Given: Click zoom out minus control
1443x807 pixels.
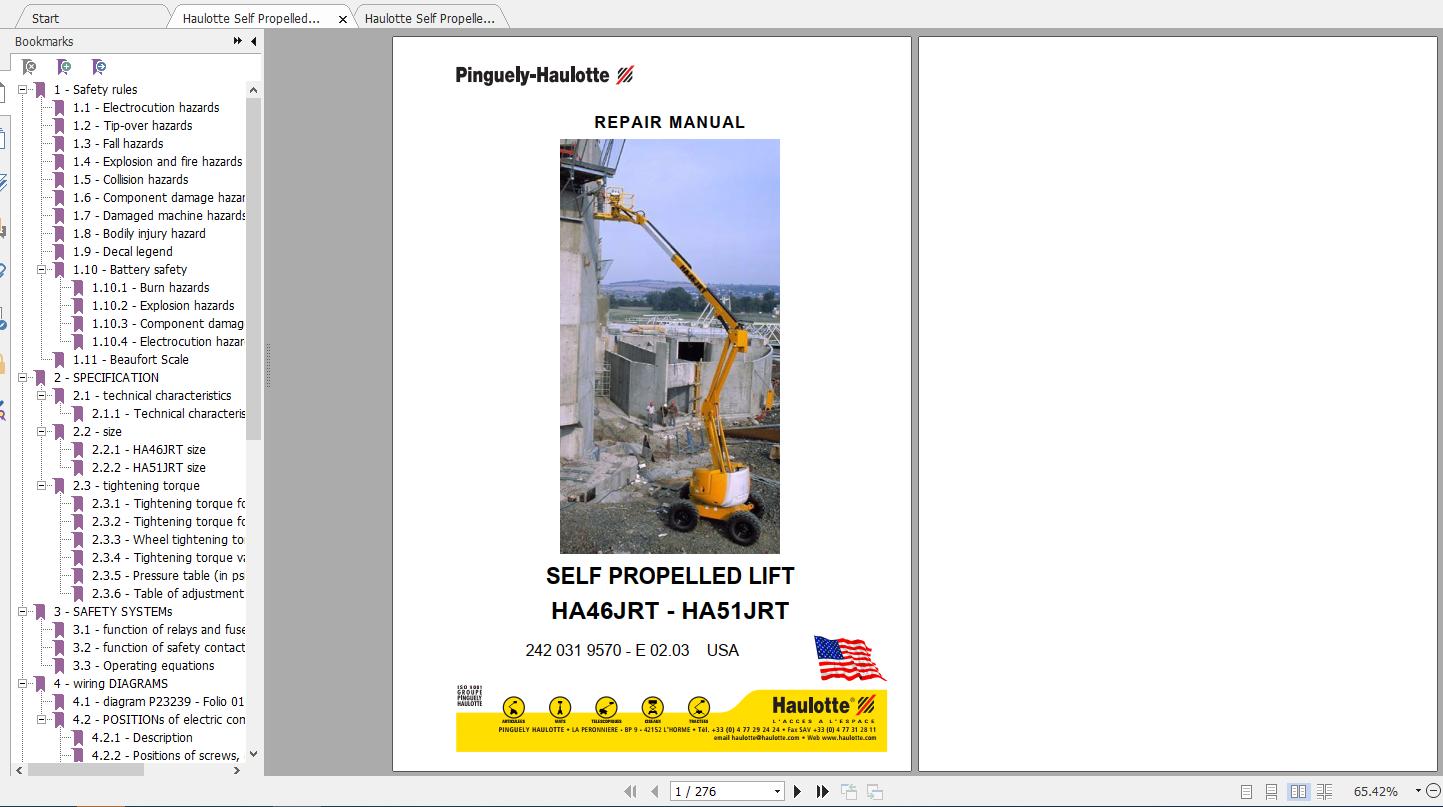Looking at the screenshot, I should pos(1434,791).
